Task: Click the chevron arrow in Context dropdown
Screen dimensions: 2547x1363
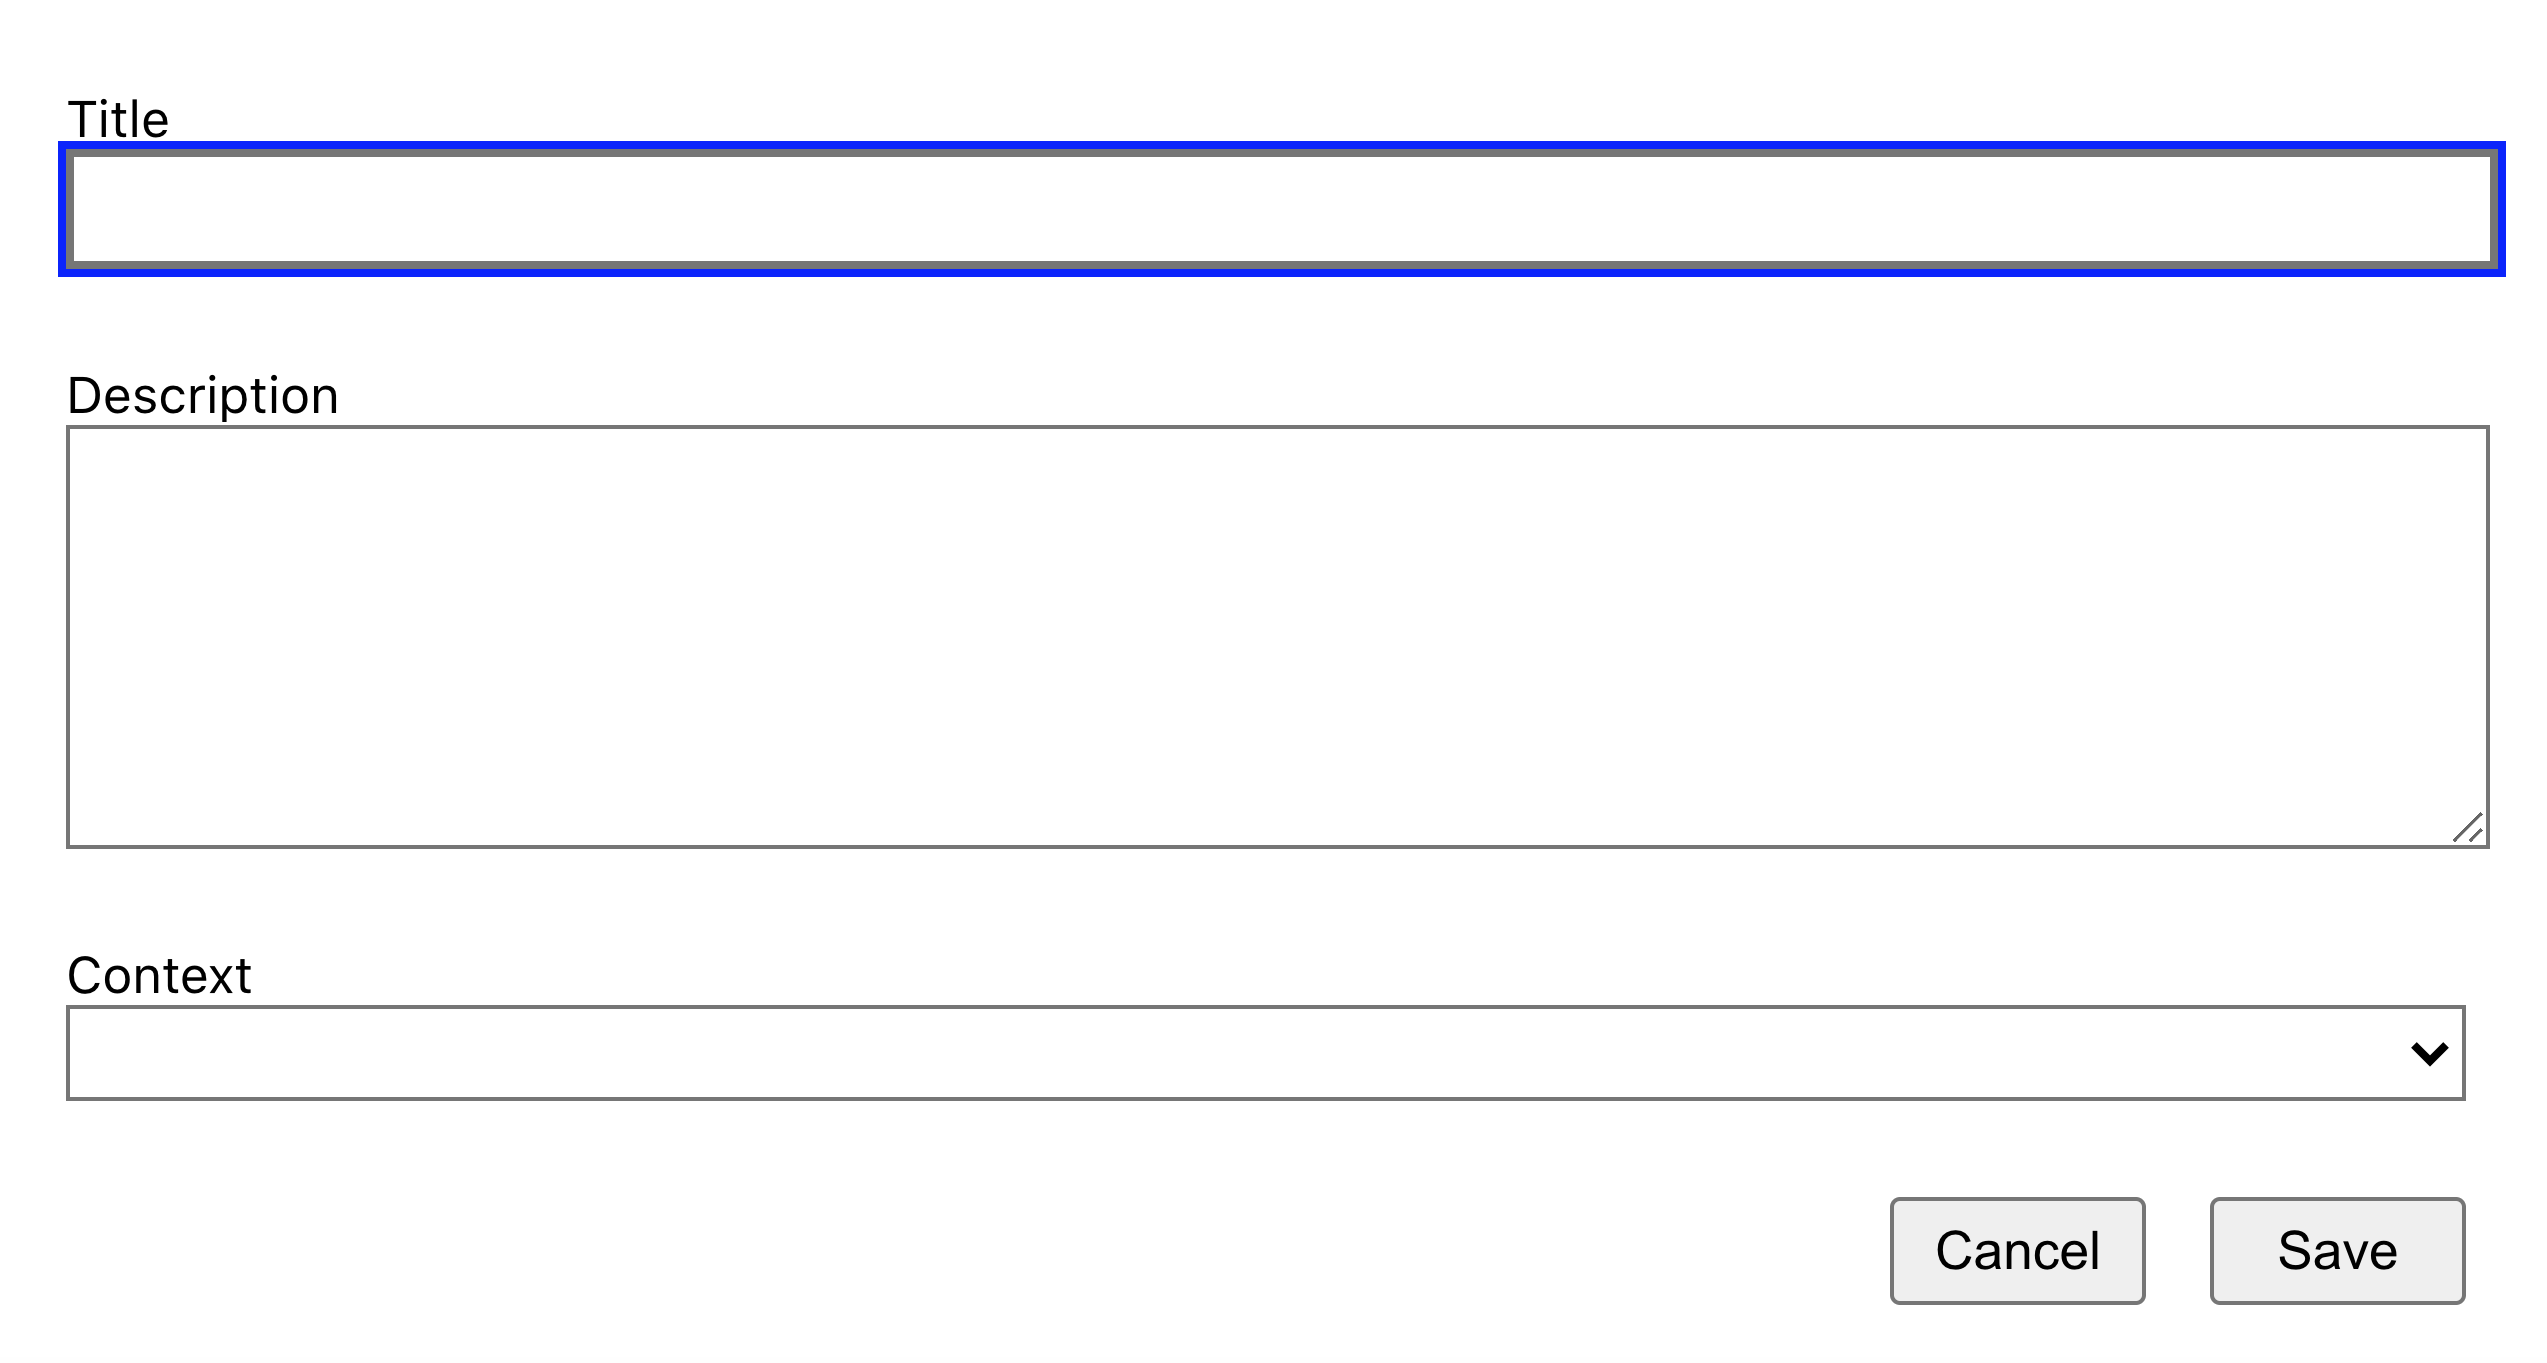Action: (x=2429, y=1053)
